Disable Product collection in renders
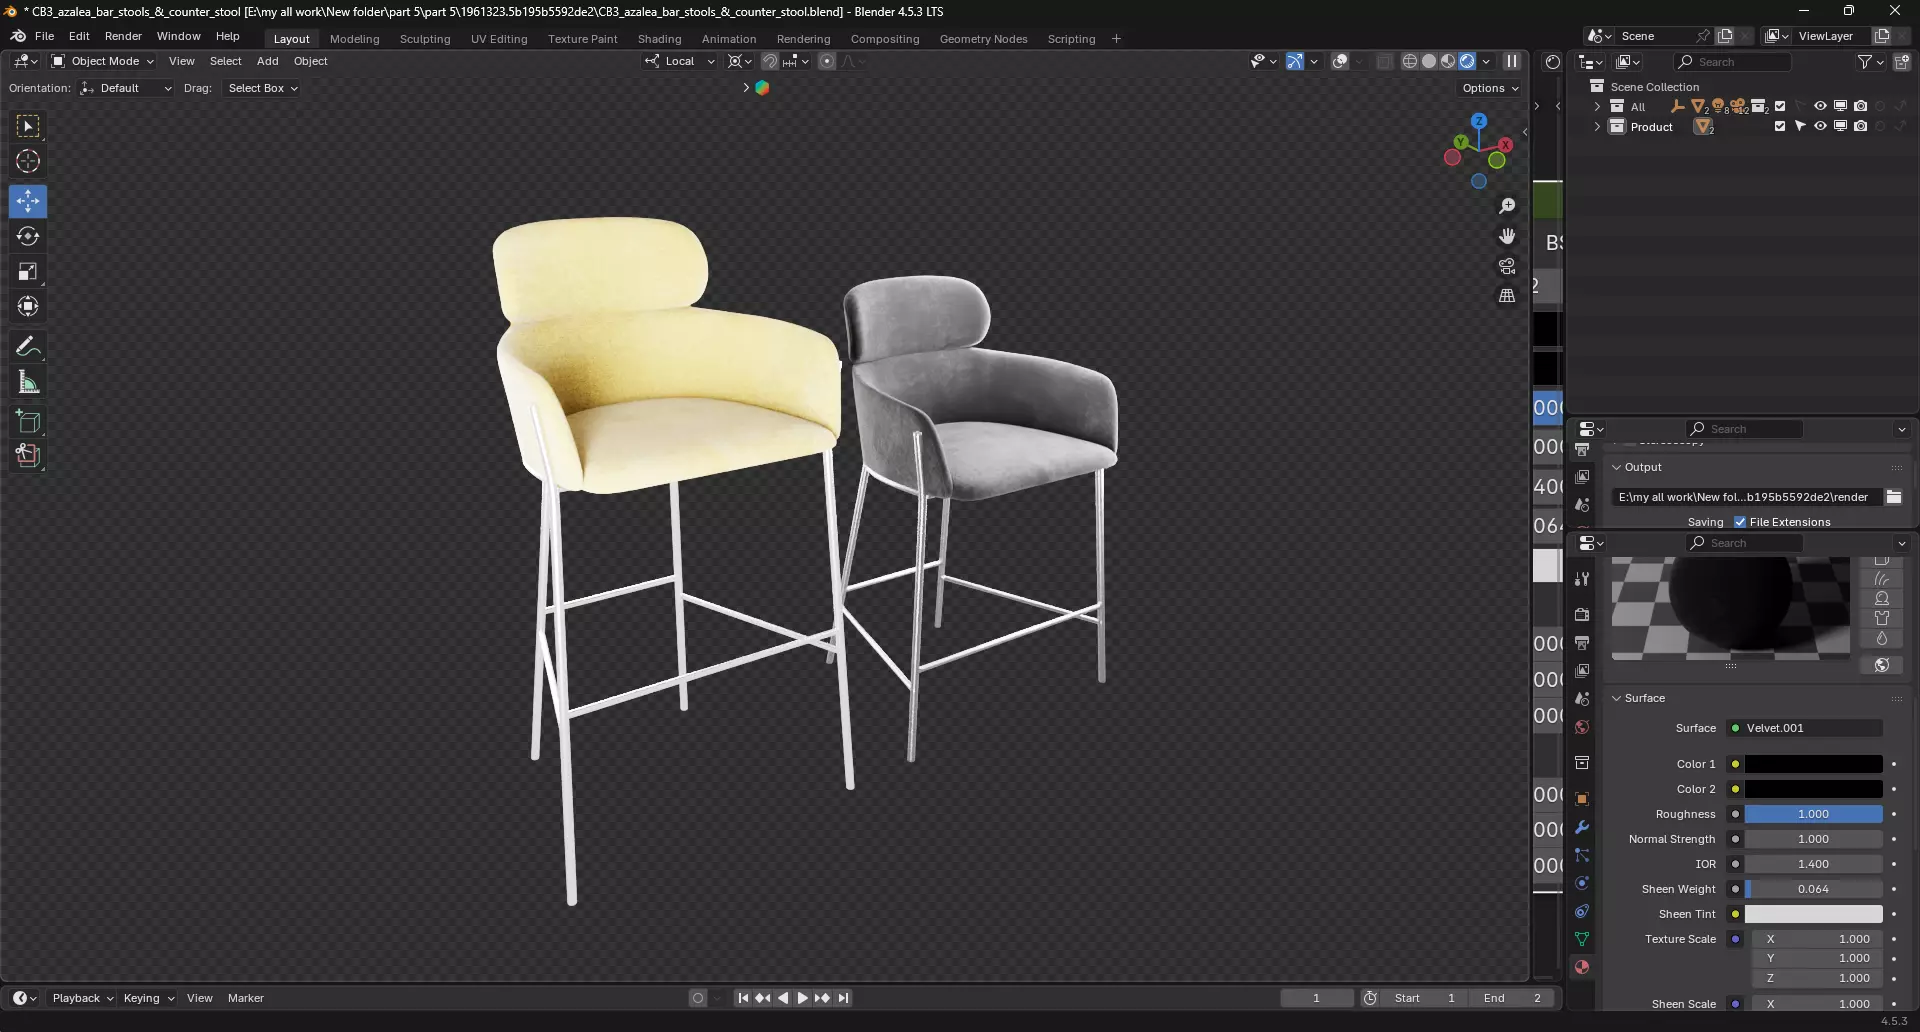 (1860, 126)
